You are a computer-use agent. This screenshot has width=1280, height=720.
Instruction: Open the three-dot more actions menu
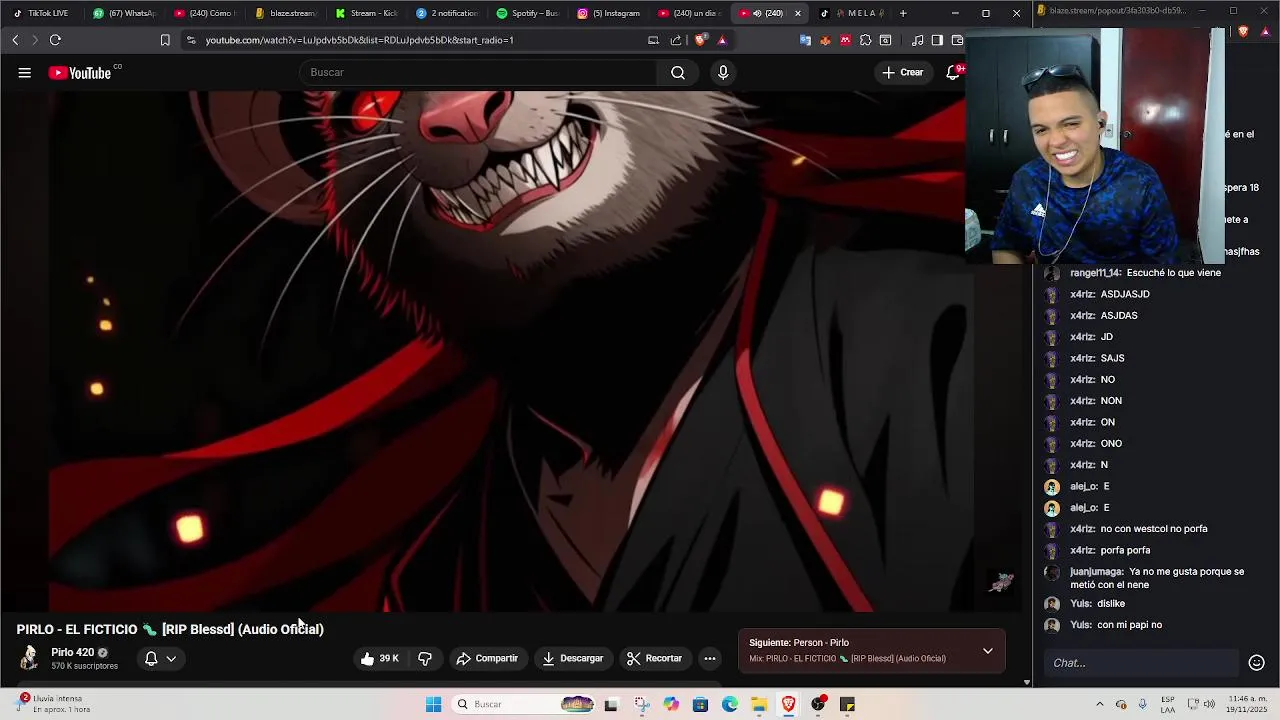coord(710,658)
